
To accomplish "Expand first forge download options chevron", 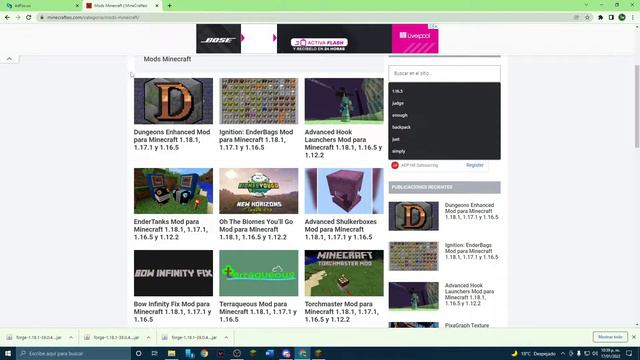I will pos(71,338).
